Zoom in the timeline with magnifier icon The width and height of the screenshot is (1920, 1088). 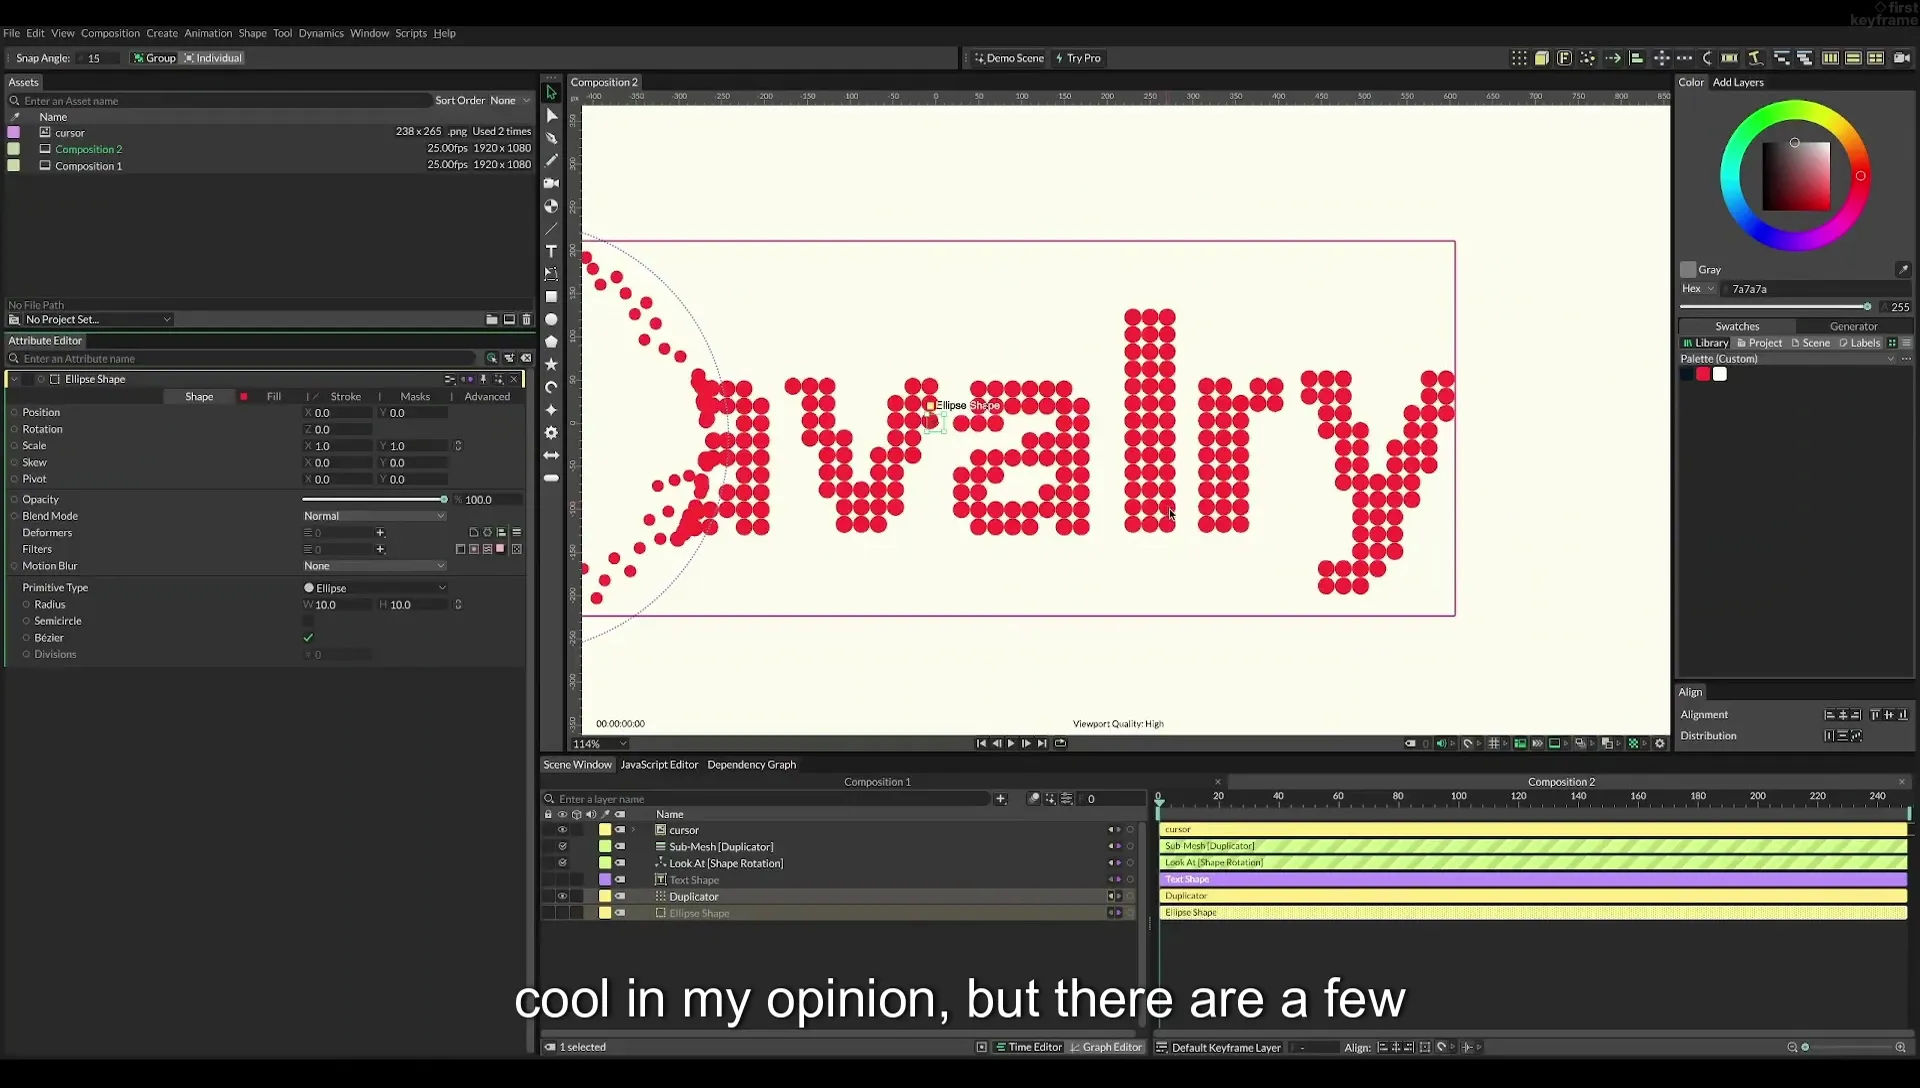pos(1900,1047)
